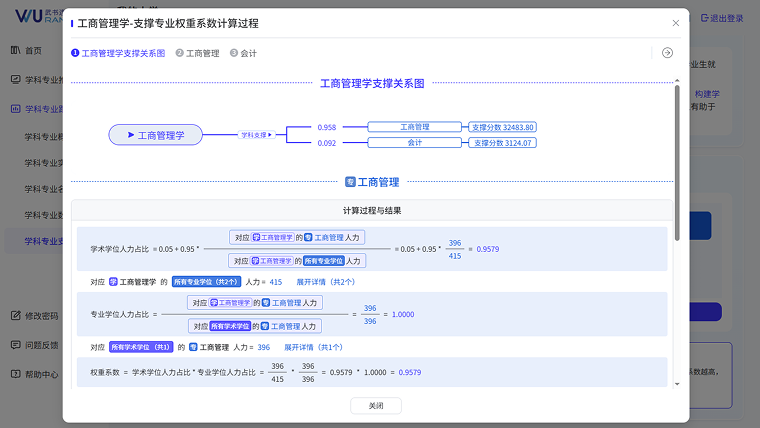The height and width of the screenshot is (428, 760).
Task: Click the 问题反馈 chat icon
Action: click(x=16, y=345)
